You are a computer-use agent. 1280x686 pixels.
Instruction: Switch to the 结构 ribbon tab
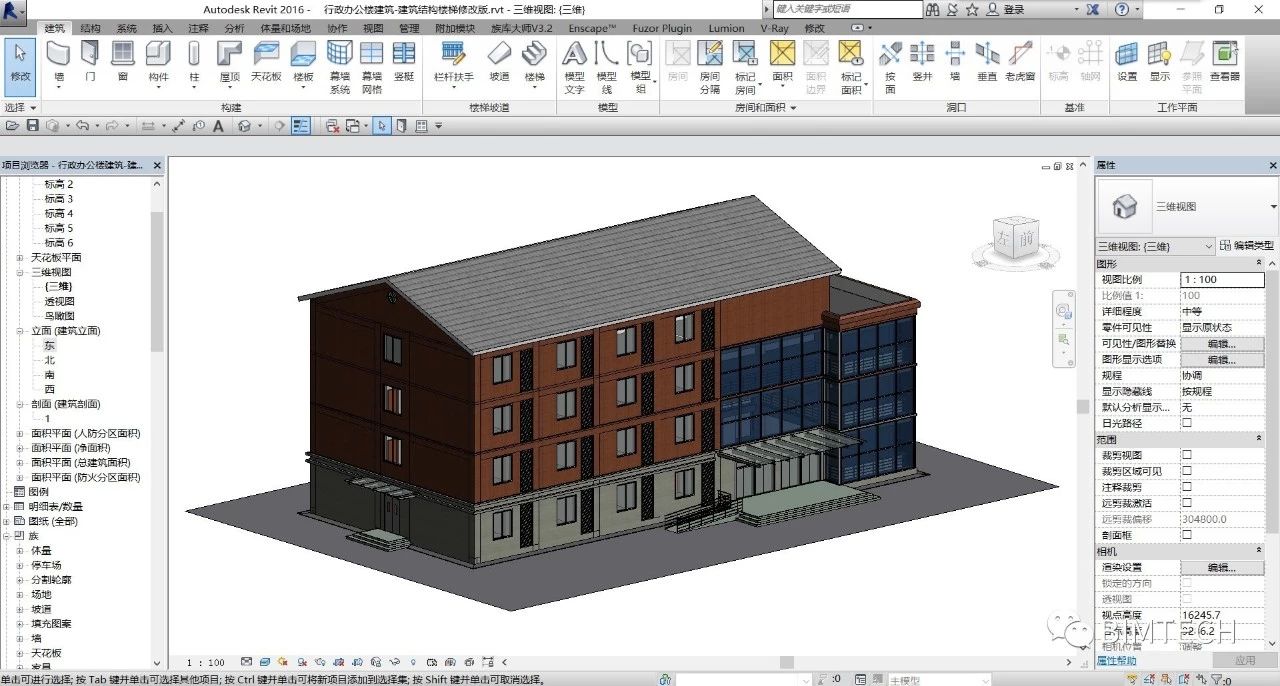point(90,28)
